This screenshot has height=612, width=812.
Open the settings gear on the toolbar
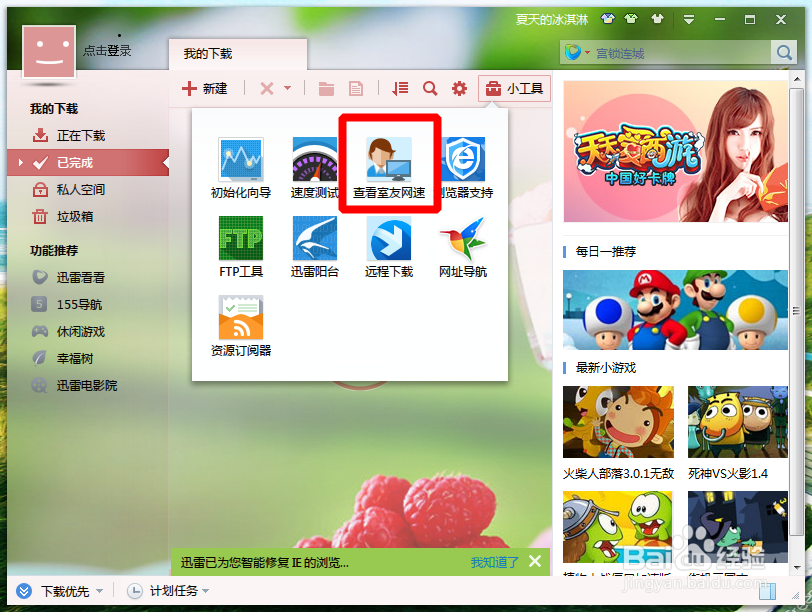[x=459, y=88]
